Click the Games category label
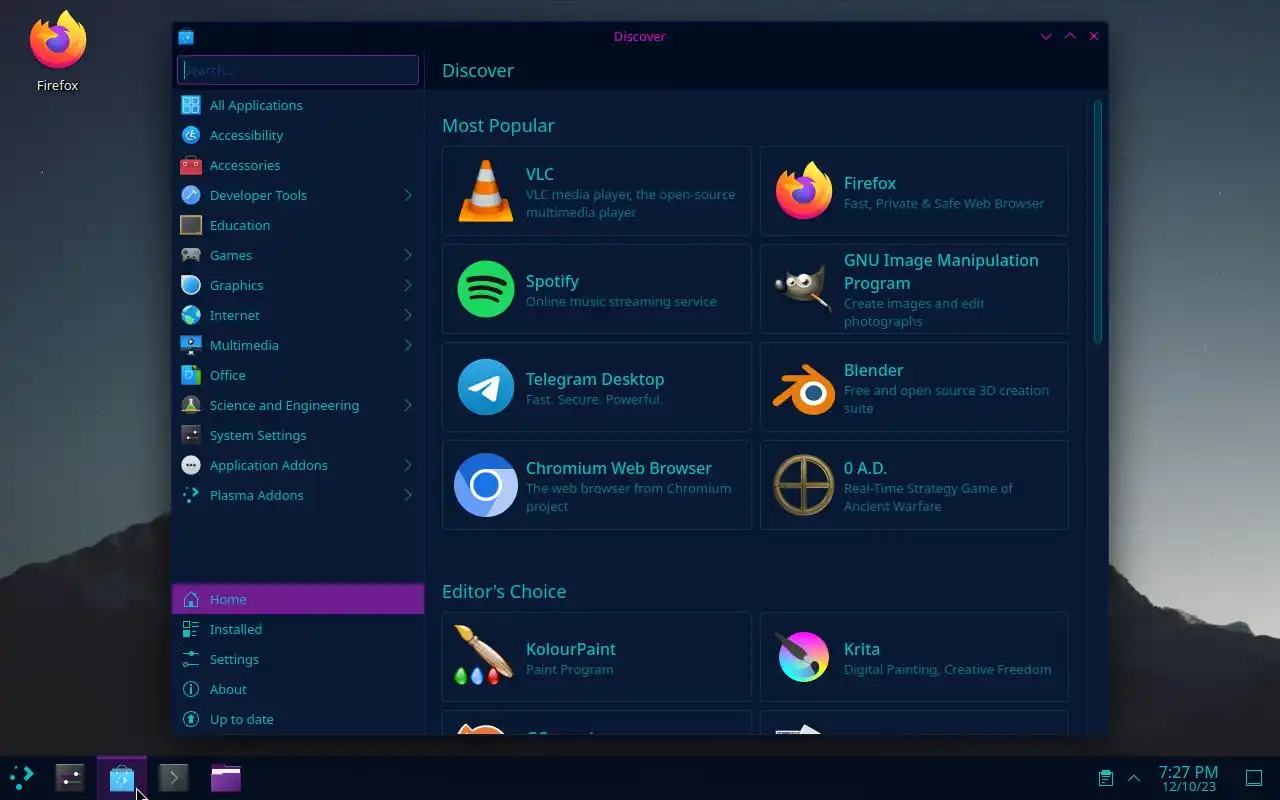The height and width of the screenshot is (800, 1280). click(x=231, y=255)
